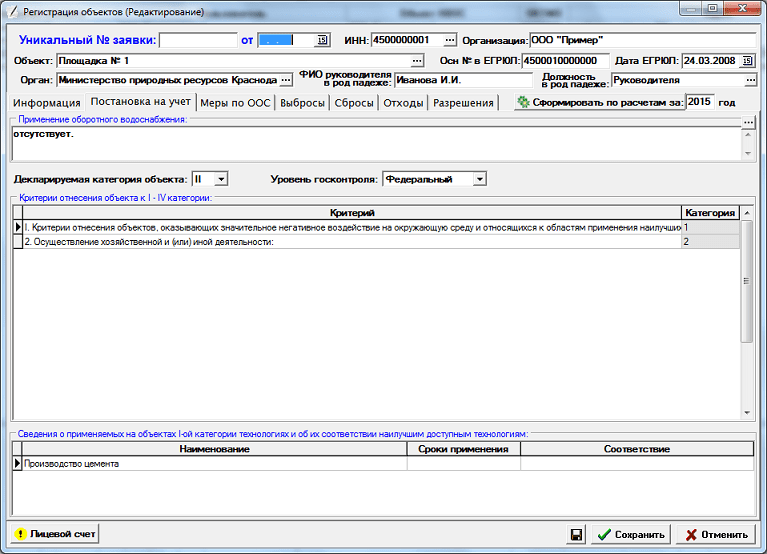Image resolution: width=767 pixels, height=554 pixels.
Task: Click the ellipsis button next to Площадка № 1
Action: coord(417,61)
